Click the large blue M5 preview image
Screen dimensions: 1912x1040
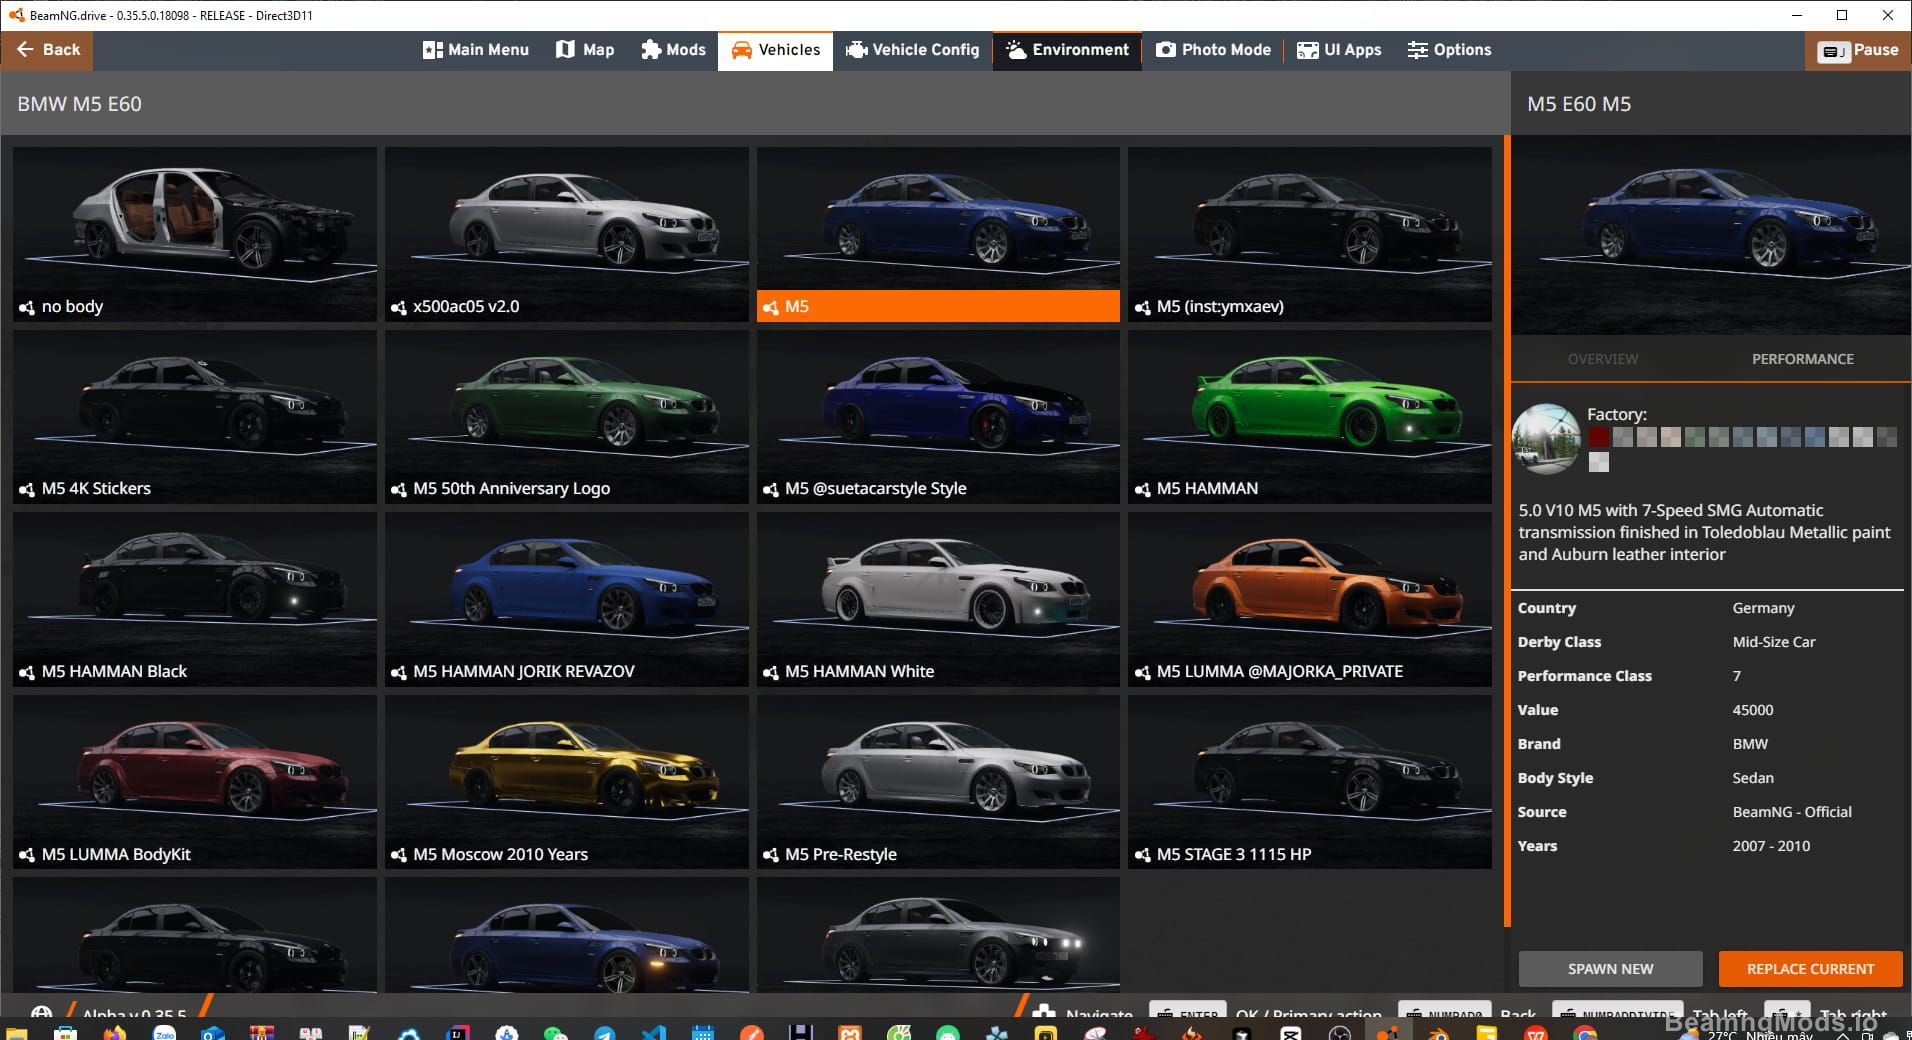click(1711, 235)
